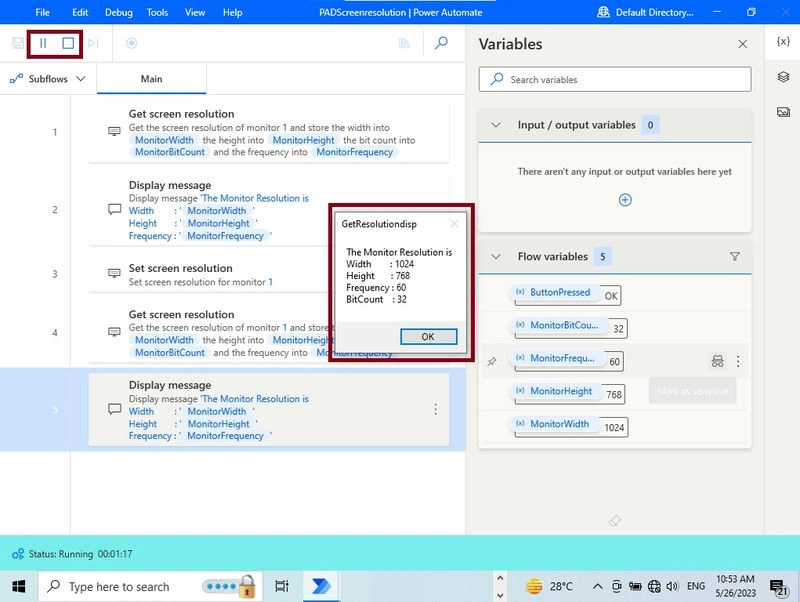Open the Windows Start menu

click(18, 587)
